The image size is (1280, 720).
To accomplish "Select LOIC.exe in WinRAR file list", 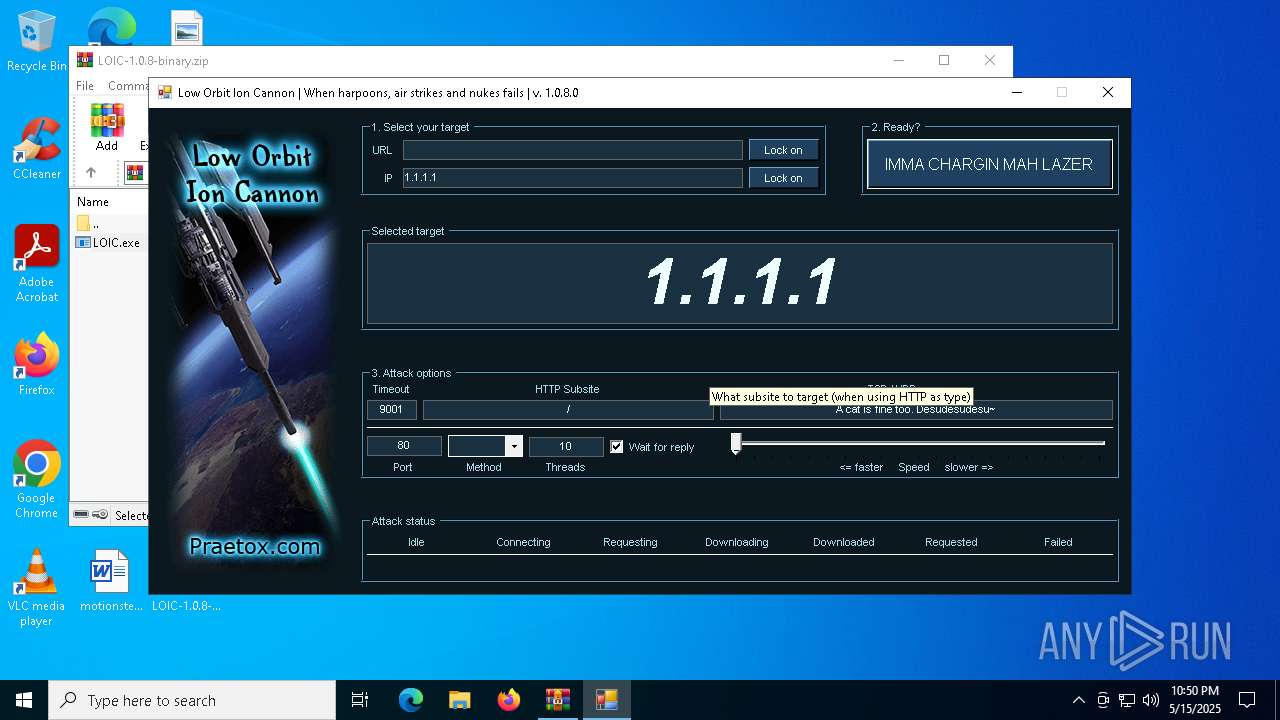I will coord(109,242).
